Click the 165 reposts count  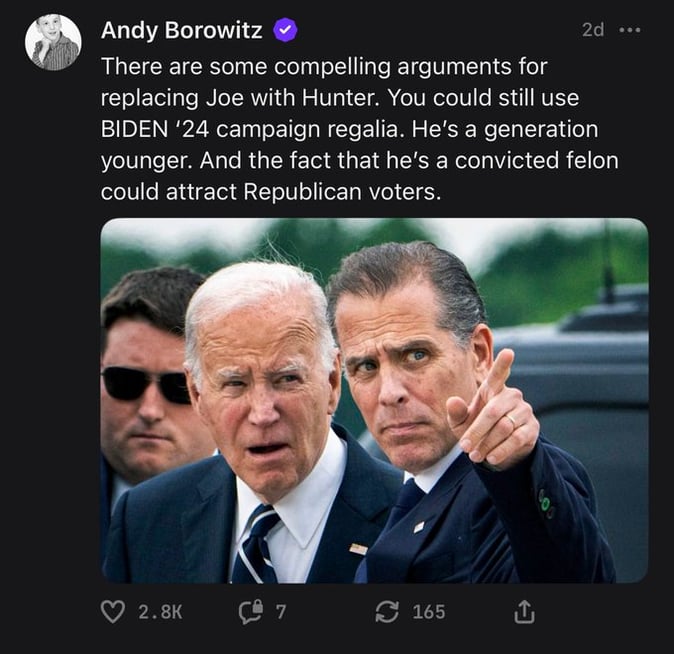pyautogui.click(x=429, y=611)
